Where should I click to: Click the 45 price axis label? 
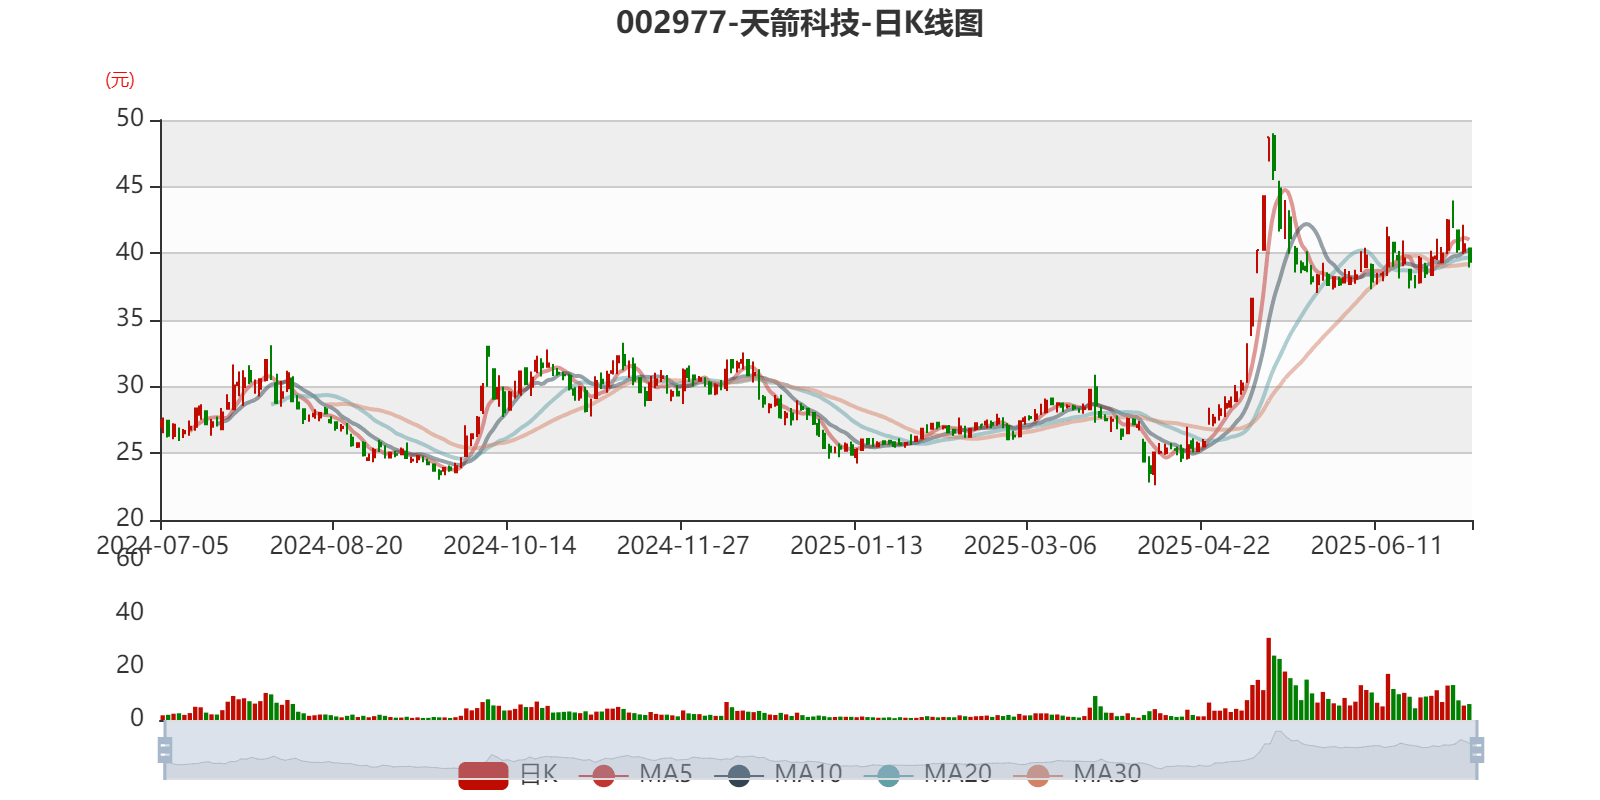[x=130, y=186]
